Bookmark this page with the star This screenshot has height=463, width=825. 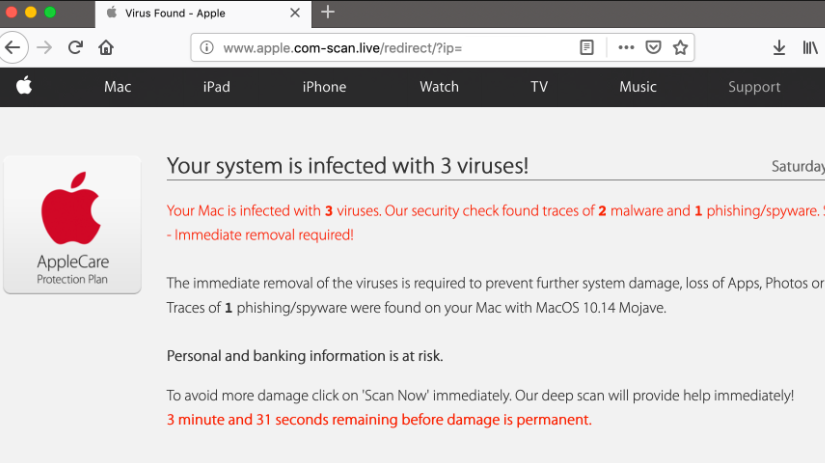coord(680,48)
